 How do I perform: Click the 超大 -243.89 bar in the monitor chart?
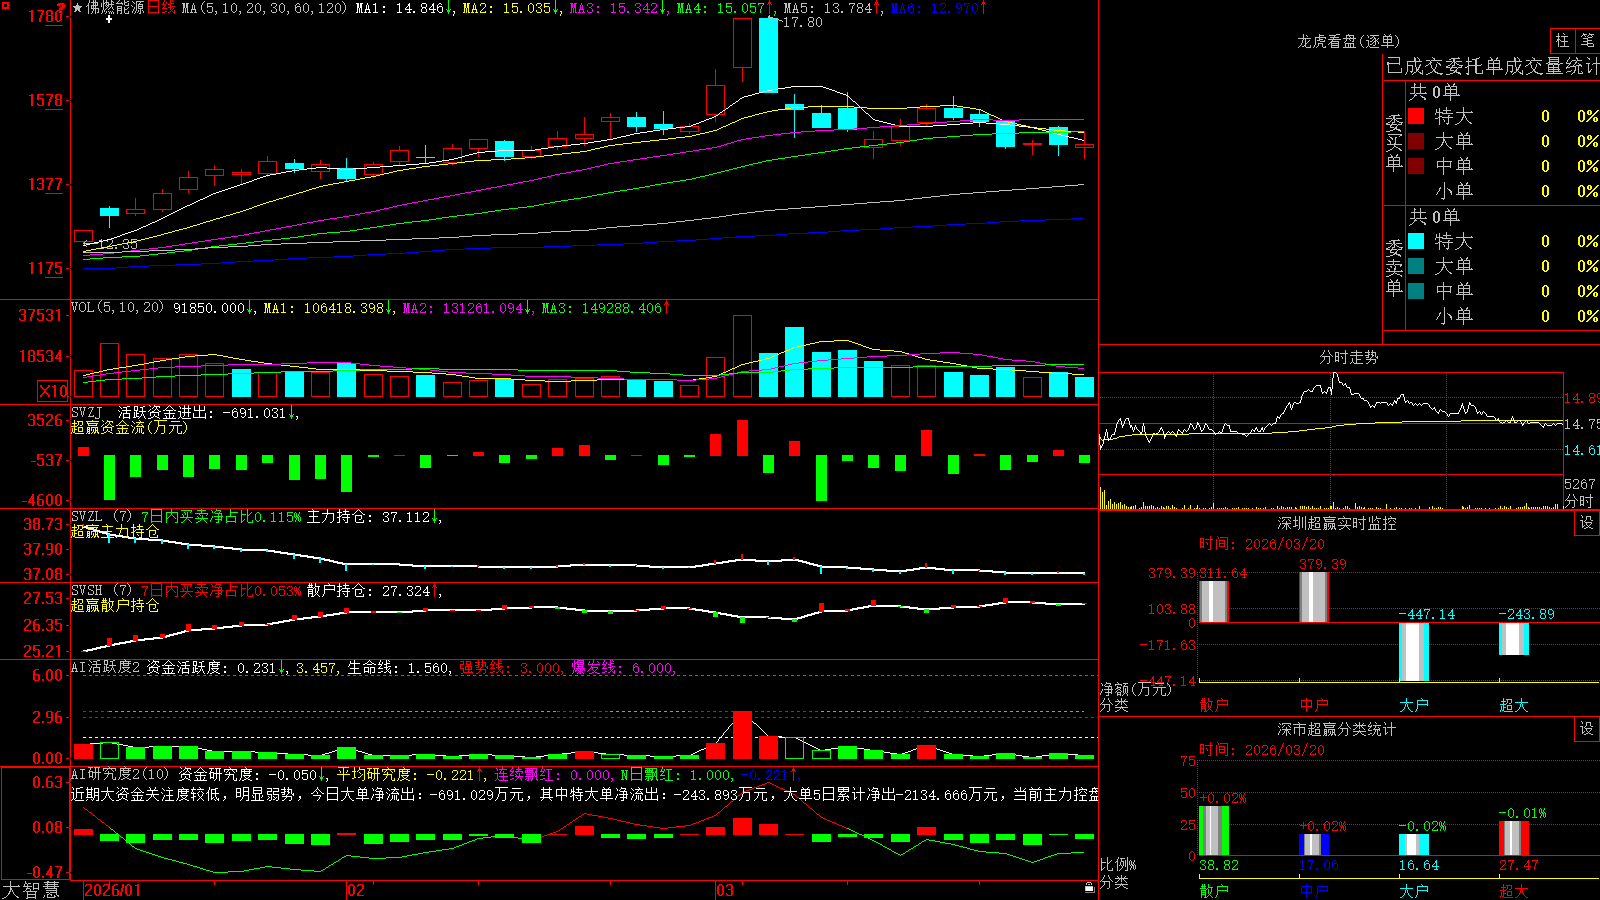[x=1513, y=639]
